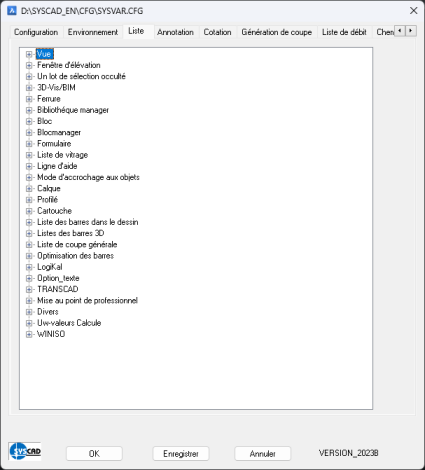Switch to the Configuration tab

[x=36, y=32]
